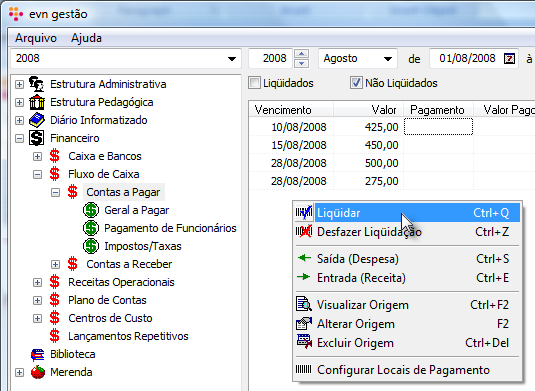Viewport: 535px width, 391px height.
Task: Expand the Estrutura Administrativa node
Action: (x=19, y=84)
